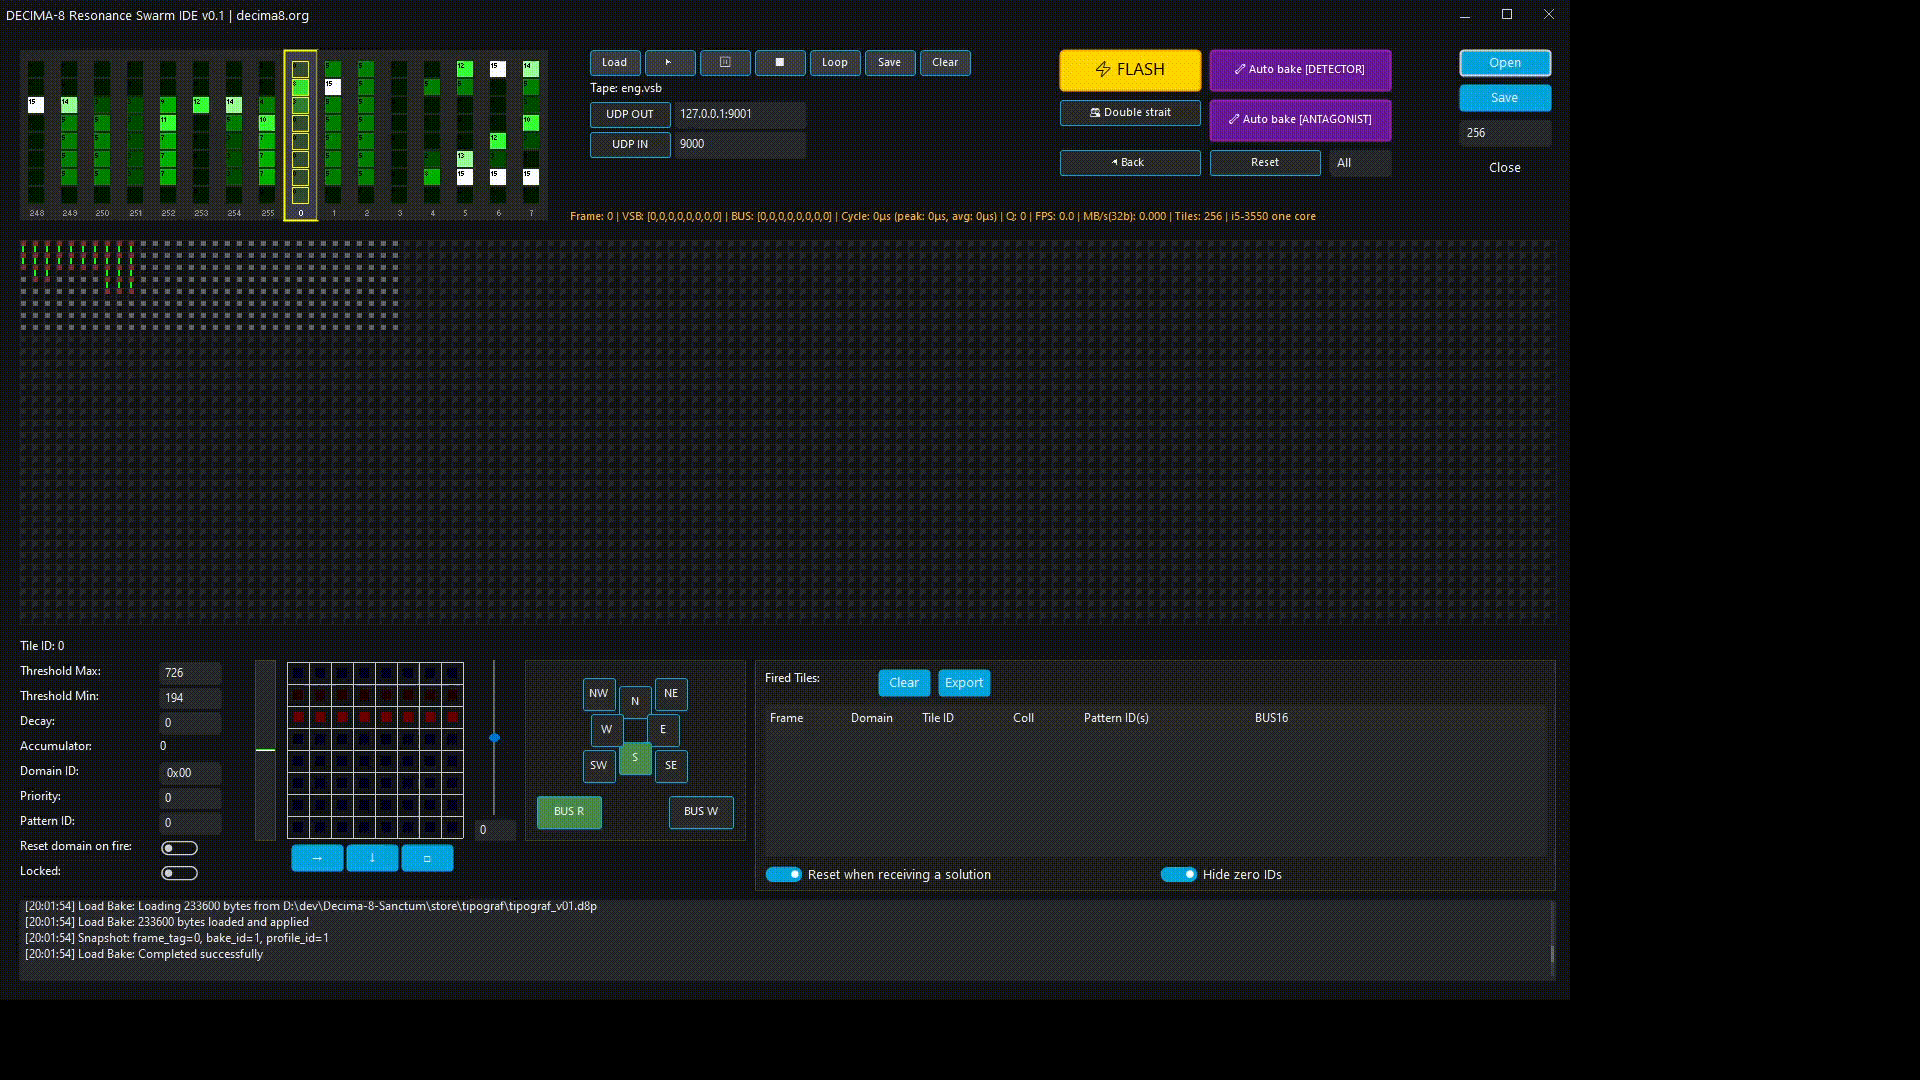
Task: Click the square button below the pattern grid
Action: point(427,858)
